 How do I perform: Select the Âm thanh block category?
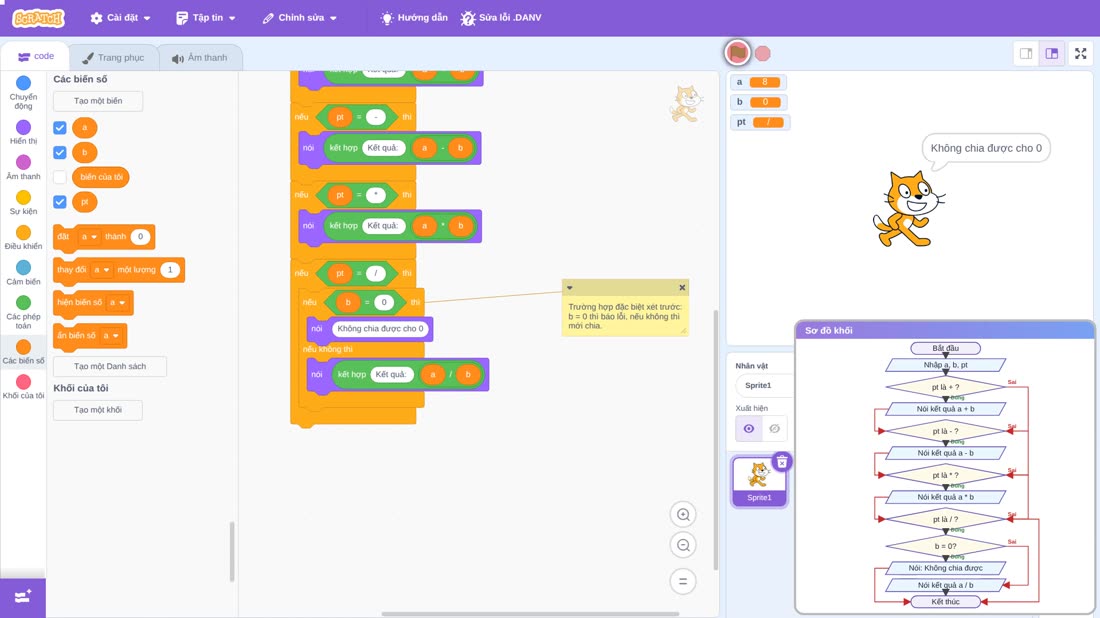point(23,168)
